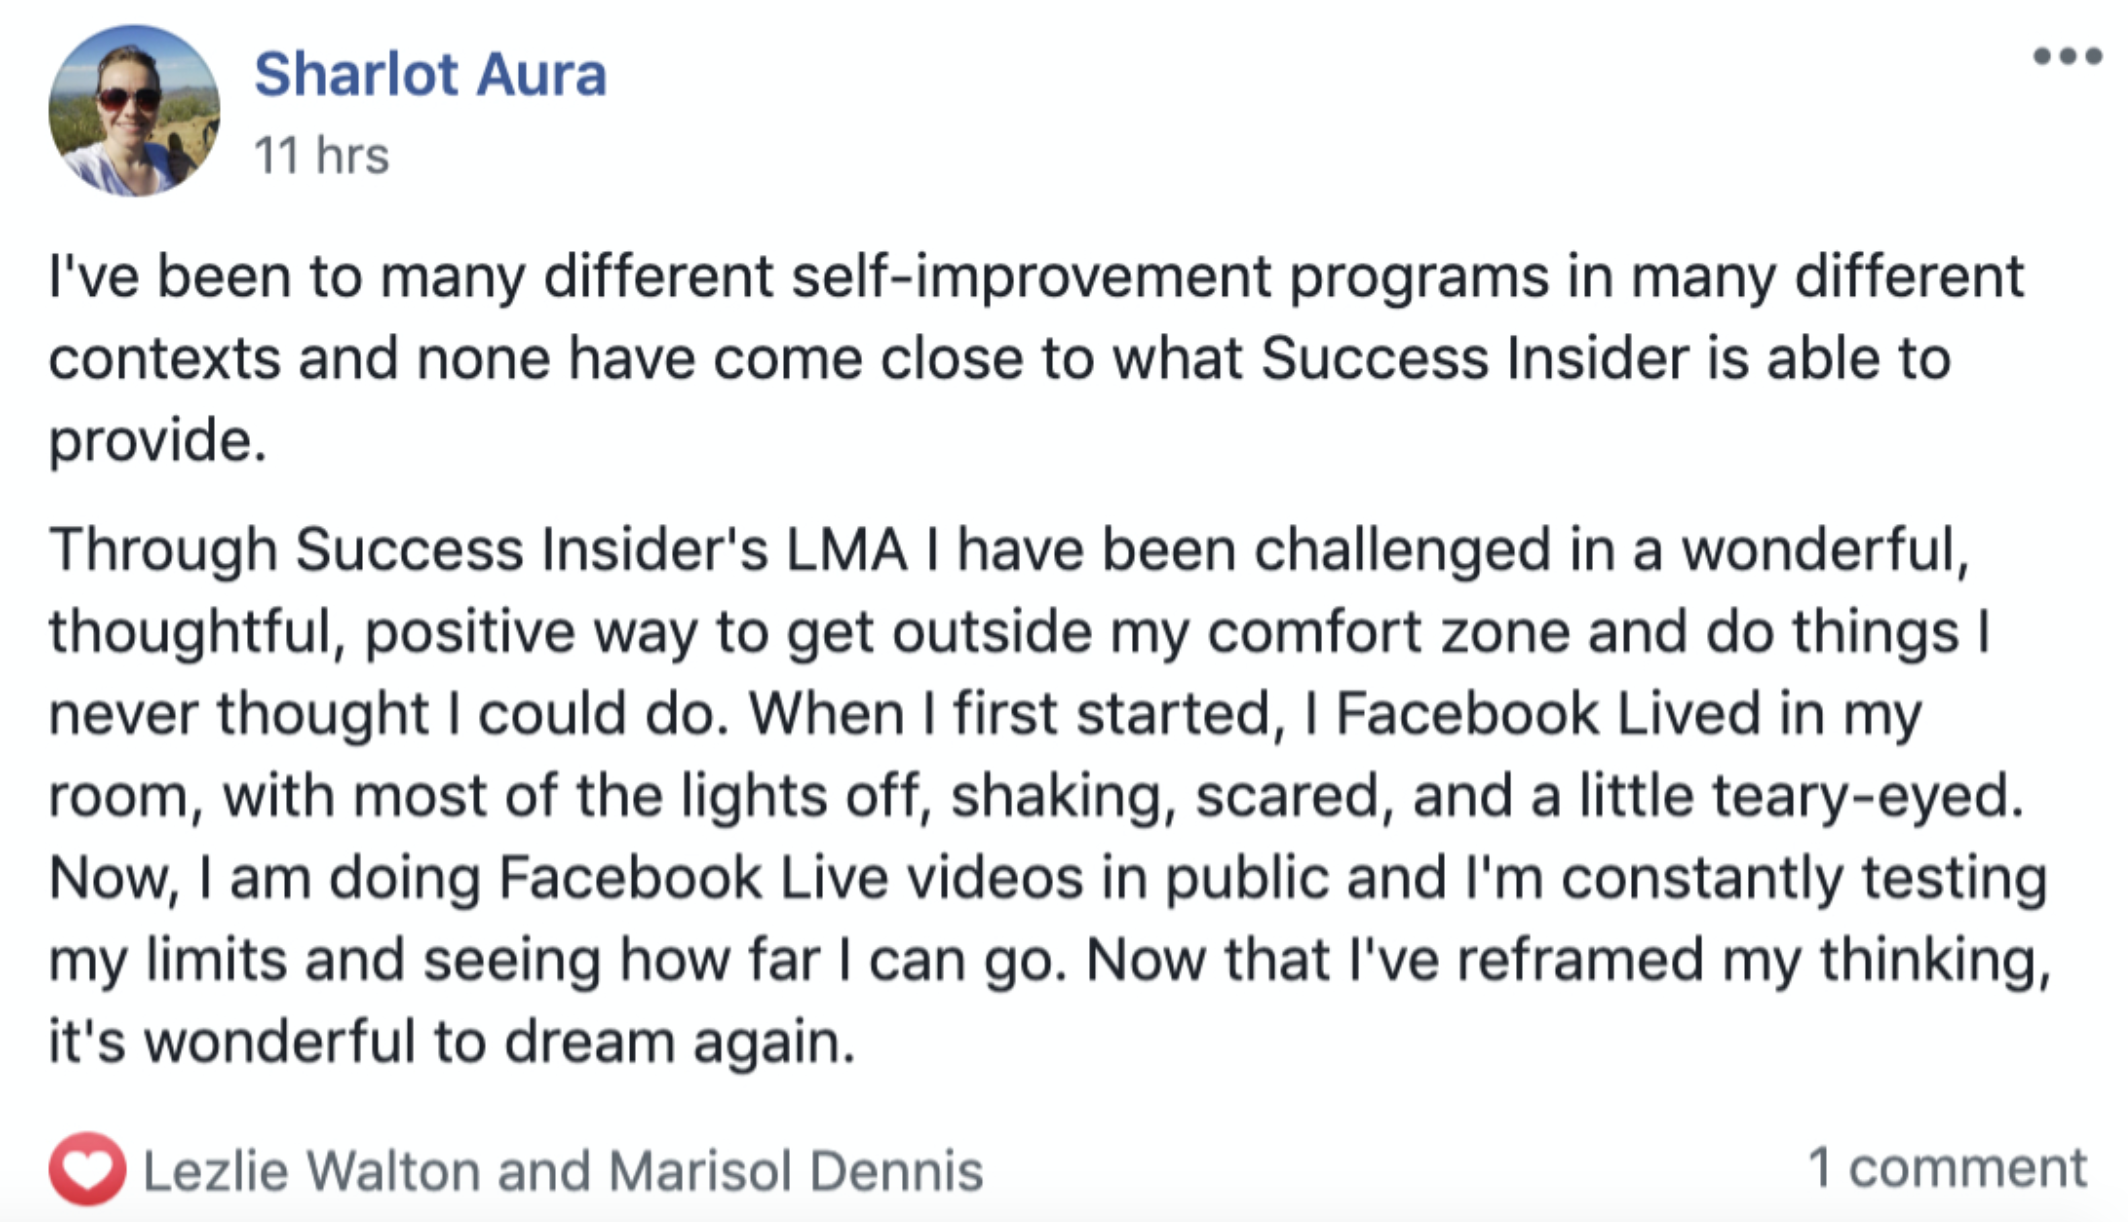The height and width of the screenshot is (1222, 2128).
Task: Click the last line it's wonderful to dream again
Action: coord(452,1042)
